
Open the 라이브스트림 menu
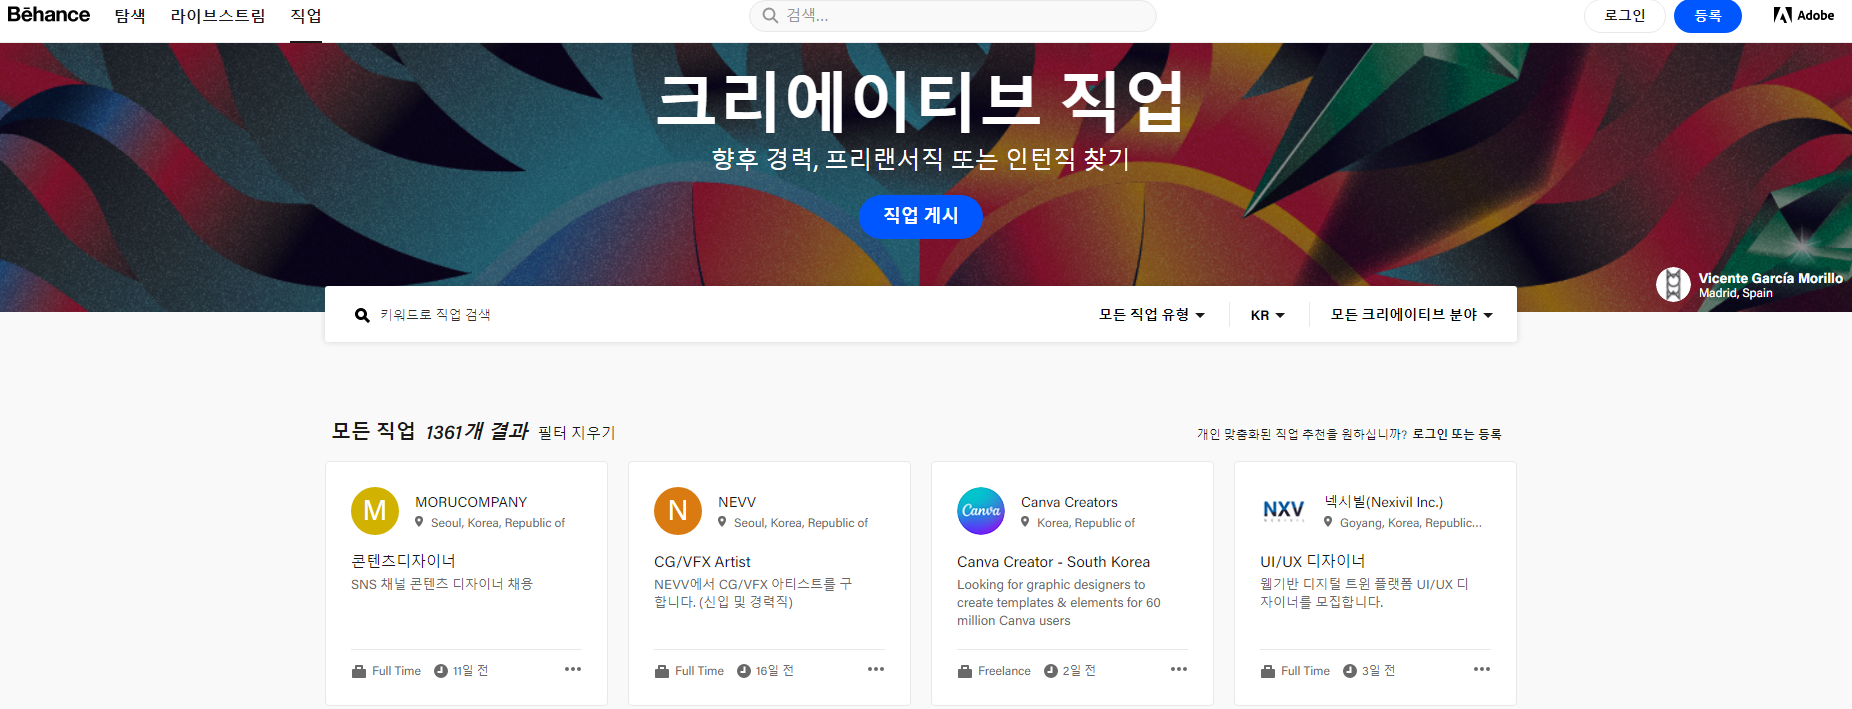click(218, 16)
